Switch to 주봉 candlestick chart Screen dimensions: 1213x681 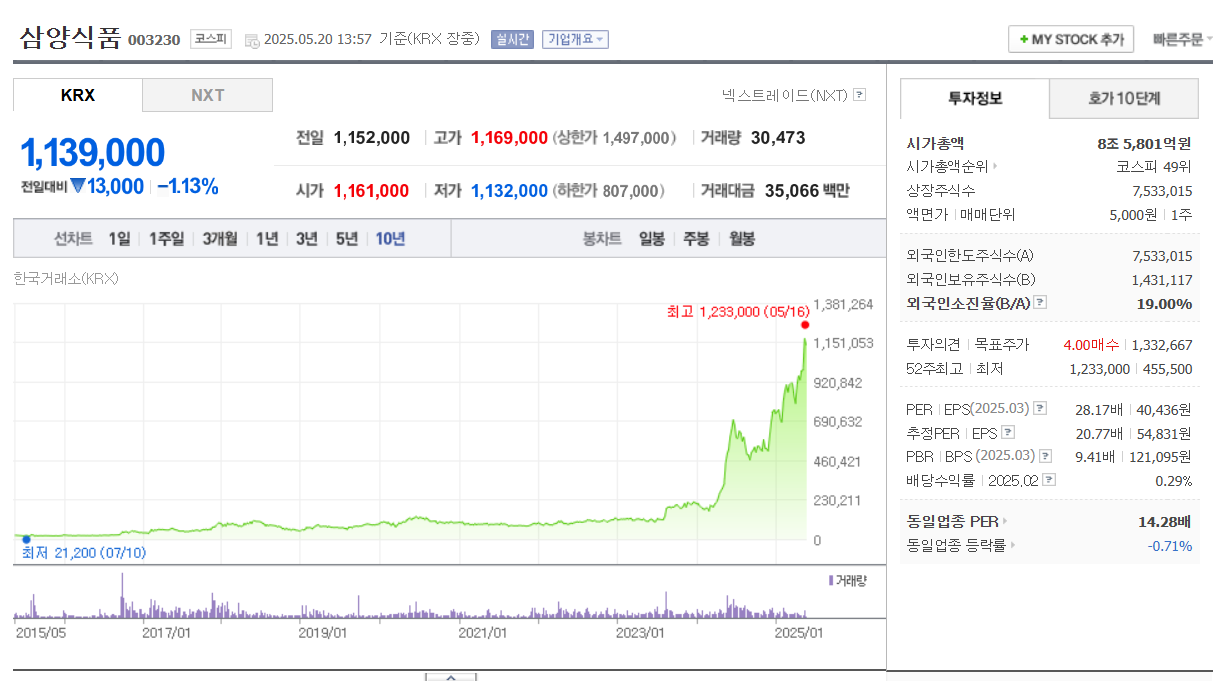click(696, 239)
